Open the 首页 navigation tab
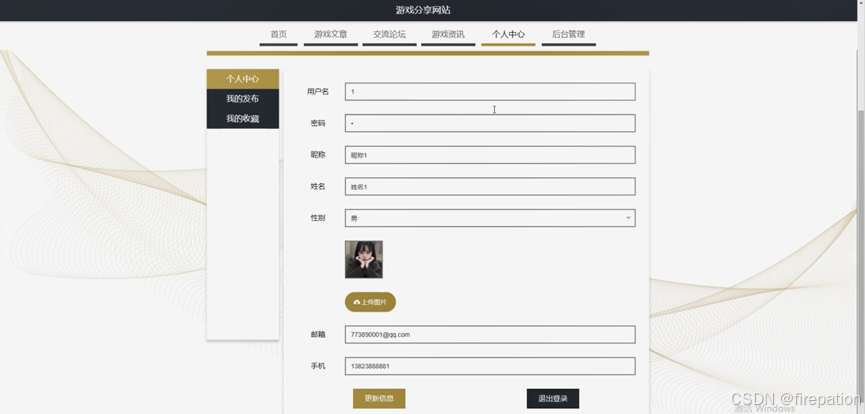Viewport: 865px width, 414px height. point(279,34)
